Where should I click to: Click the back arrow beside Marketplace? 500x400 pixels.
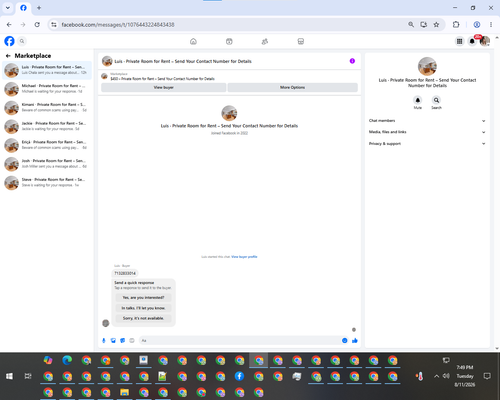(8, 56)
